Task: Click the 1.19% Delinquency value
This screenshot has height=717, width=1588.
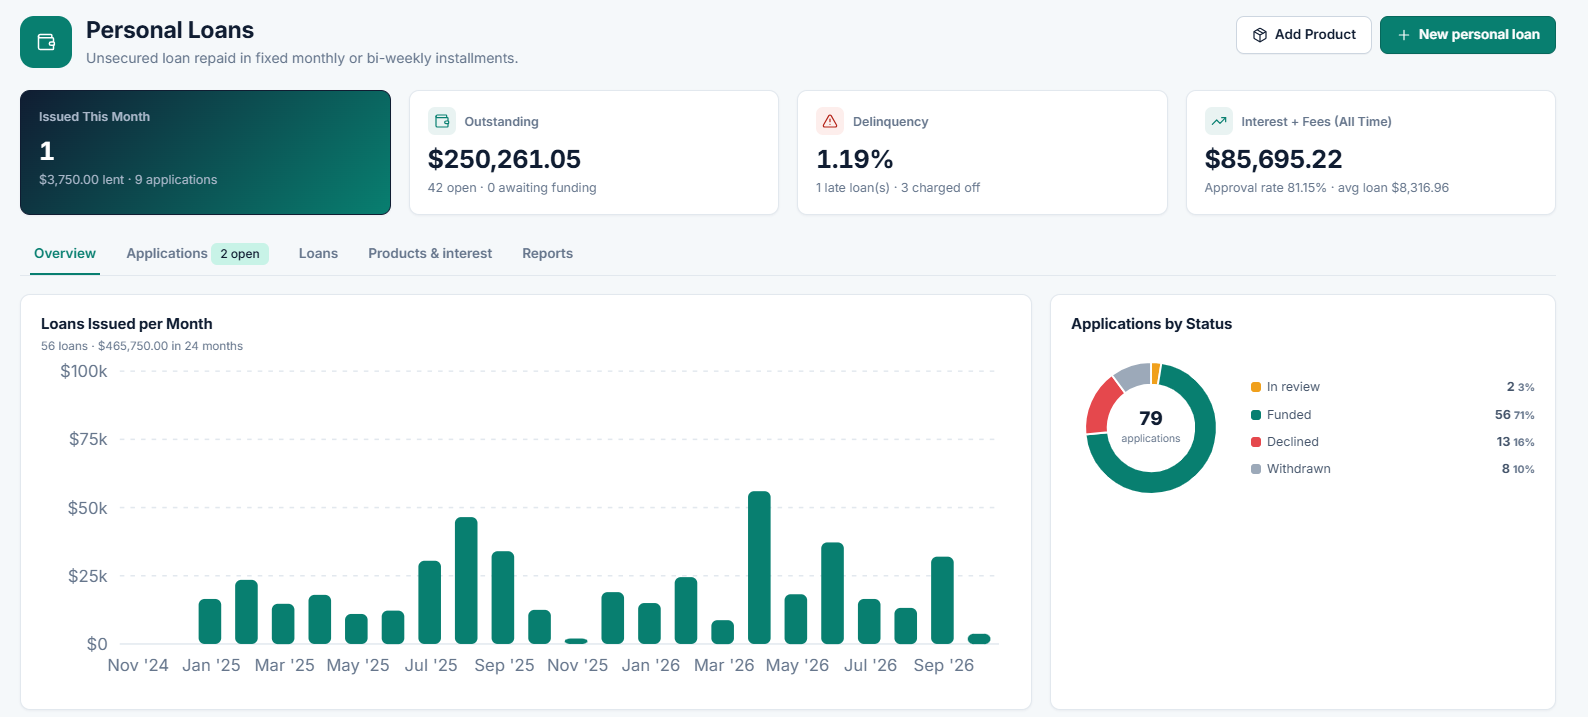Action: [855, 159]
